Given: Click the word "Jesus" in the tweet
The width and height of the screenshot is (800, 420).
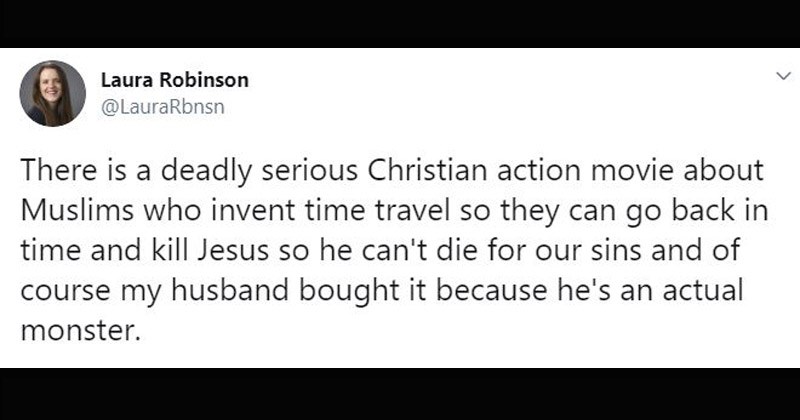Looking at the screenshot, I should click(x=227, y=247).
